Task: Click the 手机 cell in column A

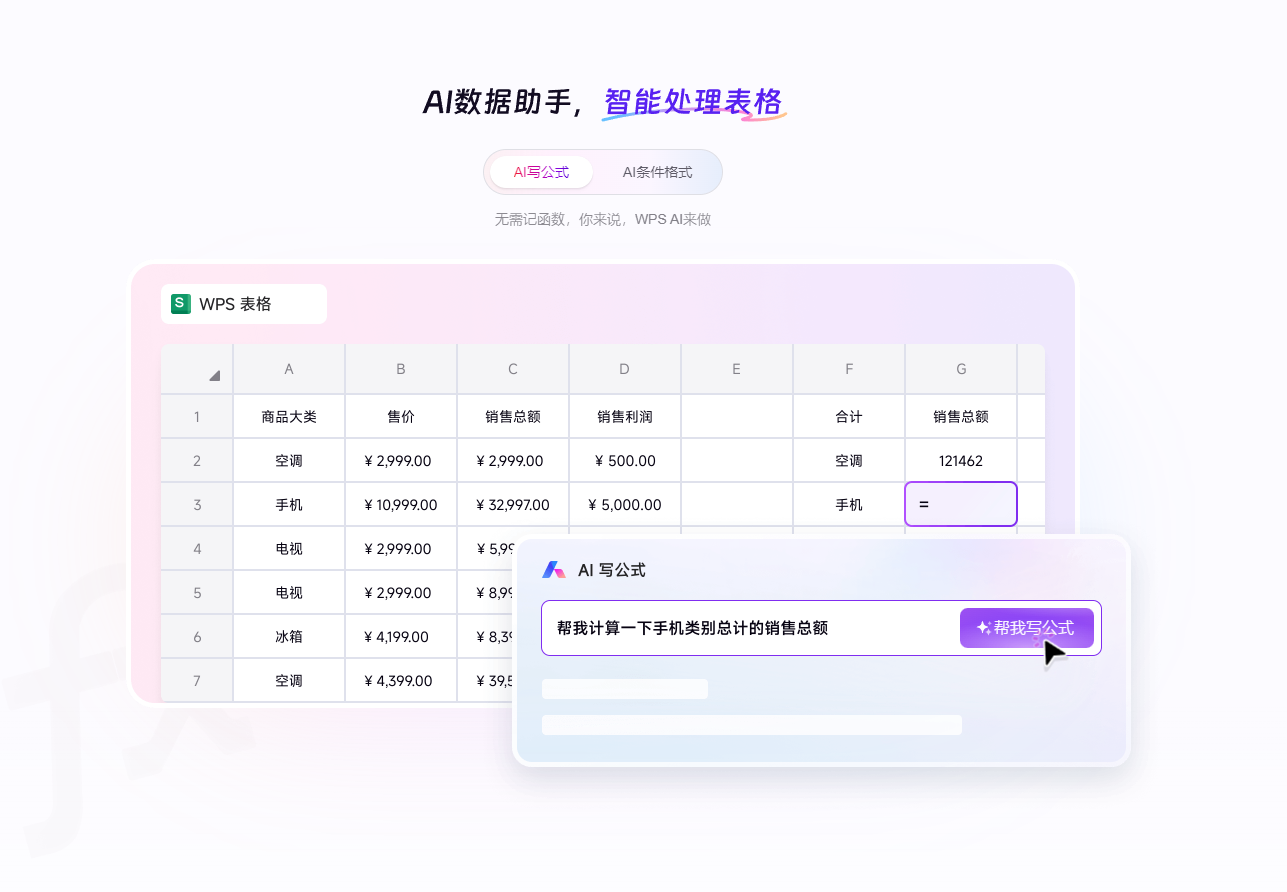Action: [x=289, y=505]
